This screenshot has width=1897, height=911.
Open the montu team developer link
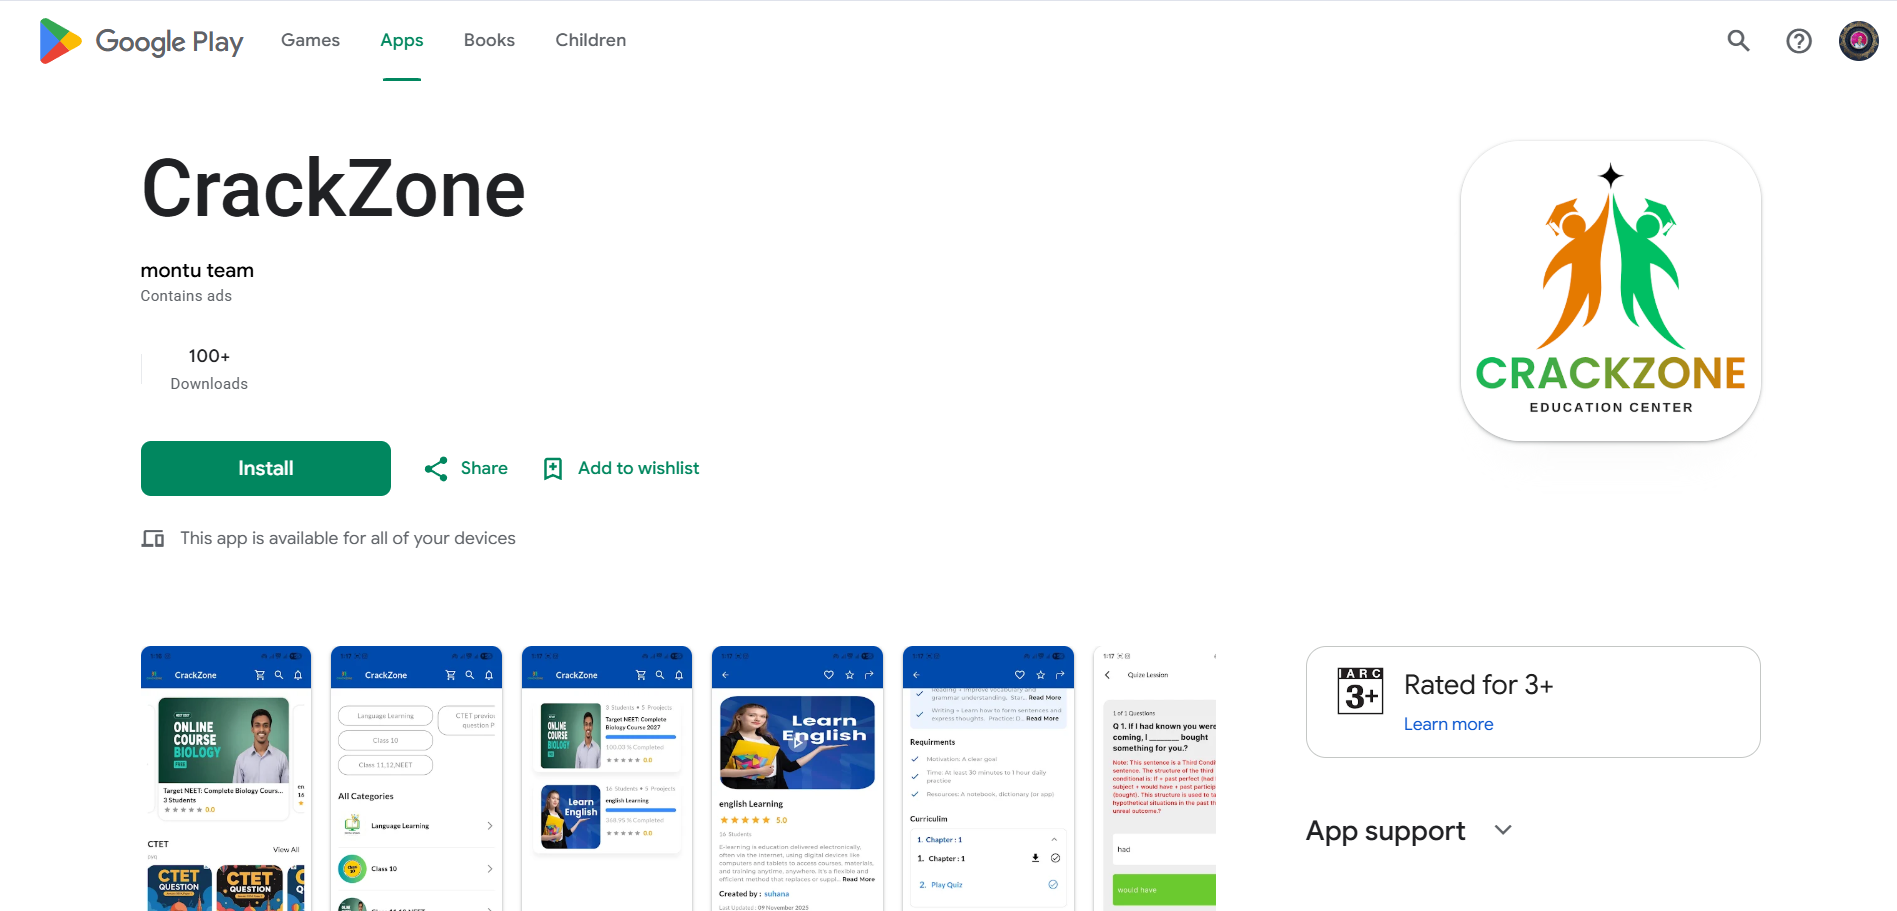(x=197, y=271)
